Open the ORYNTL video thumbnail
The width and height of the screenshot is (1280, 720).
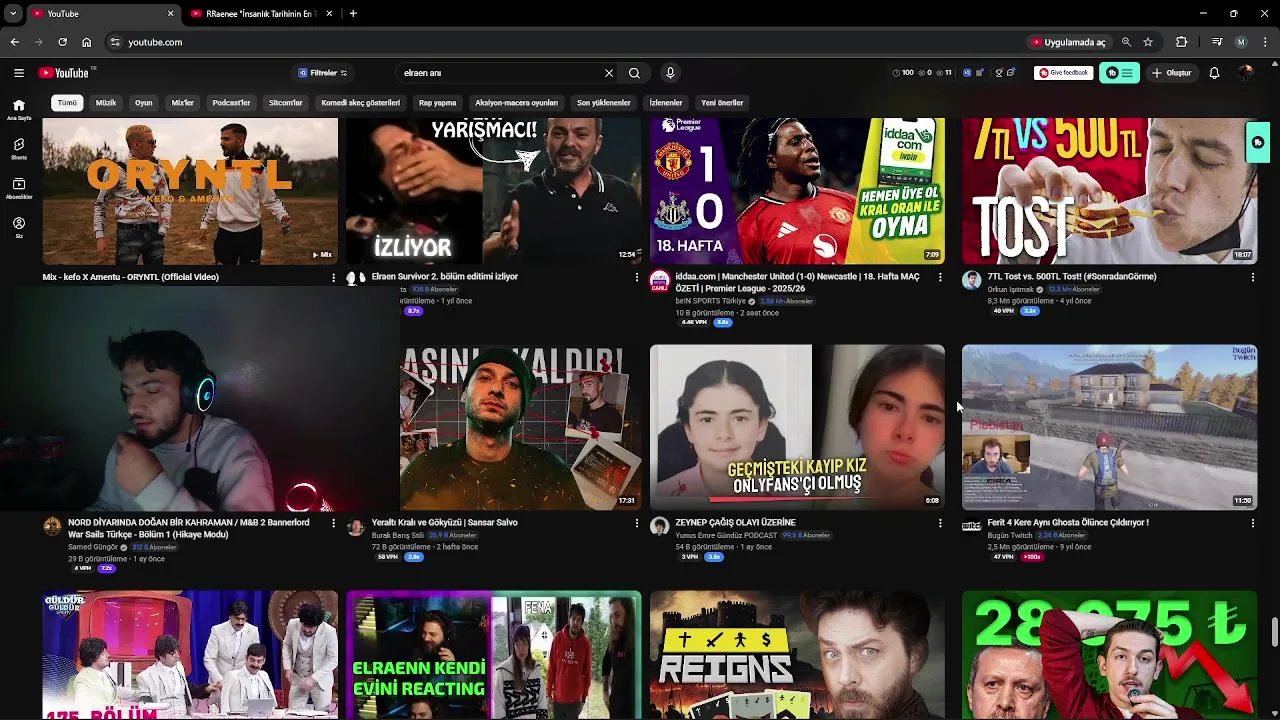coord(190,191)
